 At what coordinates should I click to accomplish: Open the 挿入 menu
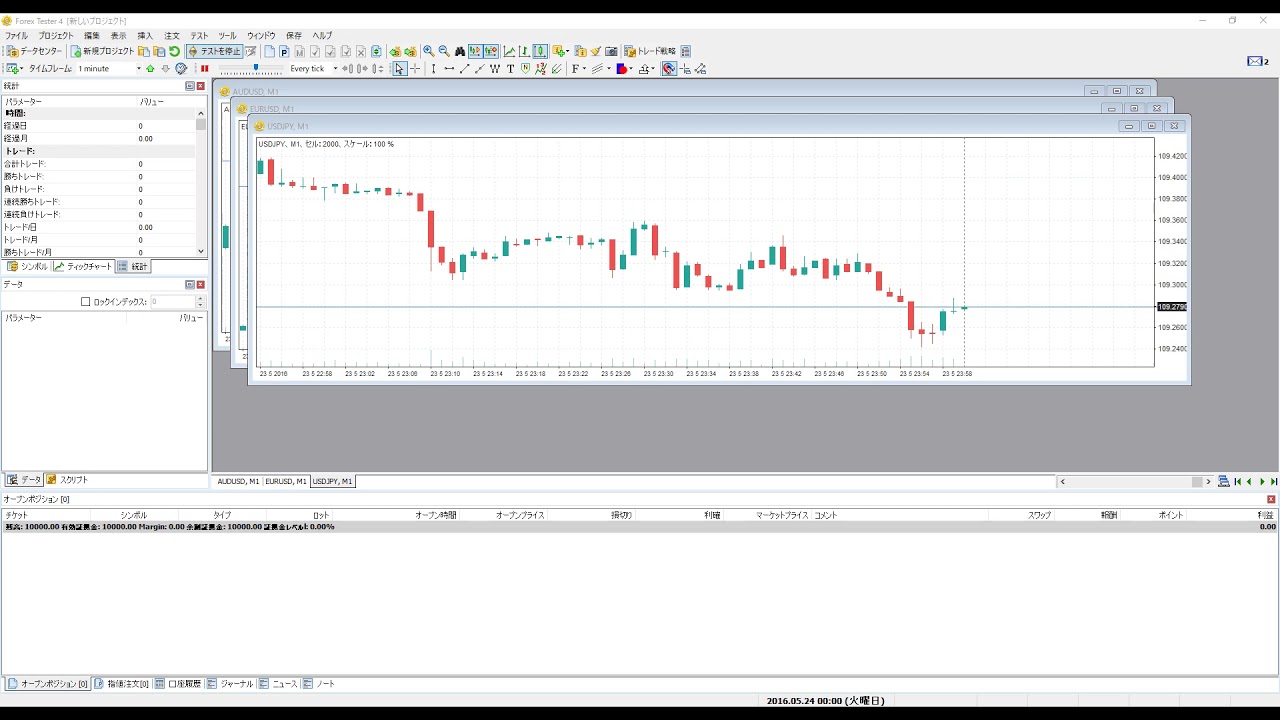click(145, 35)
